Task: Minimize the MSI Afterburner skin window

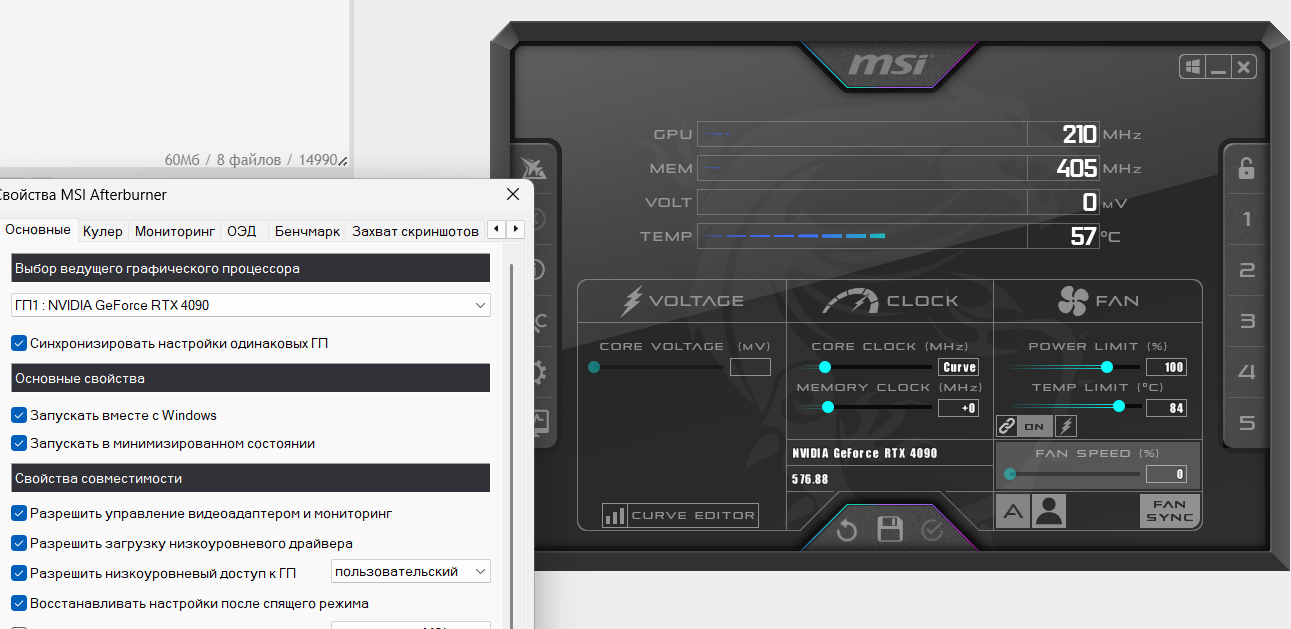Action: coord(1218,67)
